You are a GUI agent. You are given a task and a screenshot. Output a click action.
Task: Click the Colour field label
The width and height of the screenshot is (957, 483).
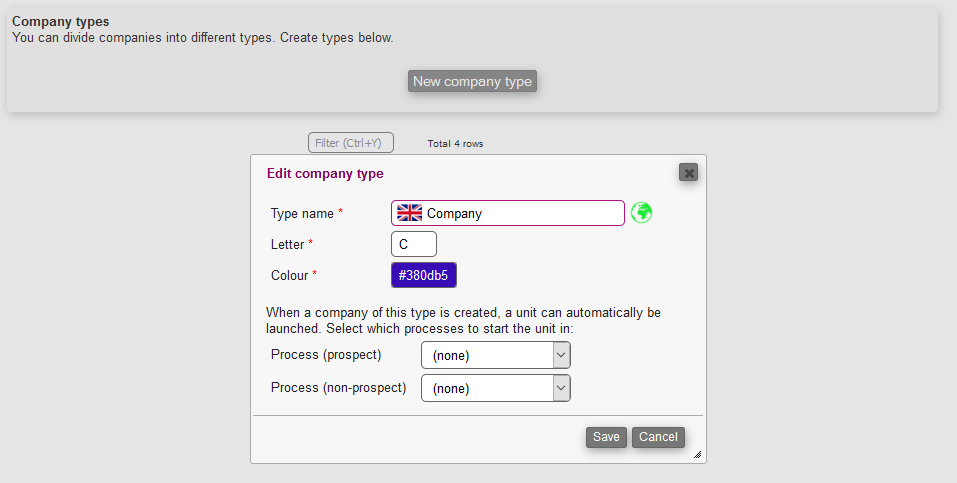click(291, 275)
